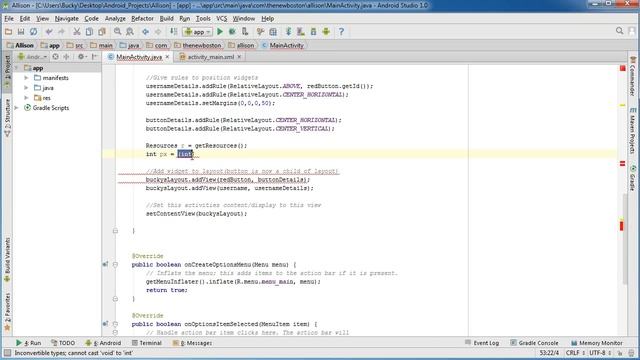Collapse the app module node
Image resolution: width=640 pixels, height=360 pixels.
(x=16, y=68)
